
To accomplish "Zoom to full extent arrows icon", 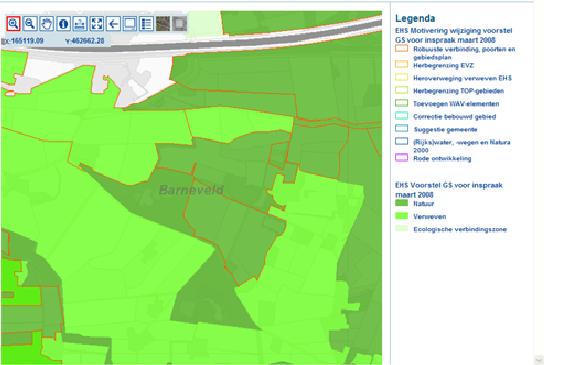I will [97, 24].
